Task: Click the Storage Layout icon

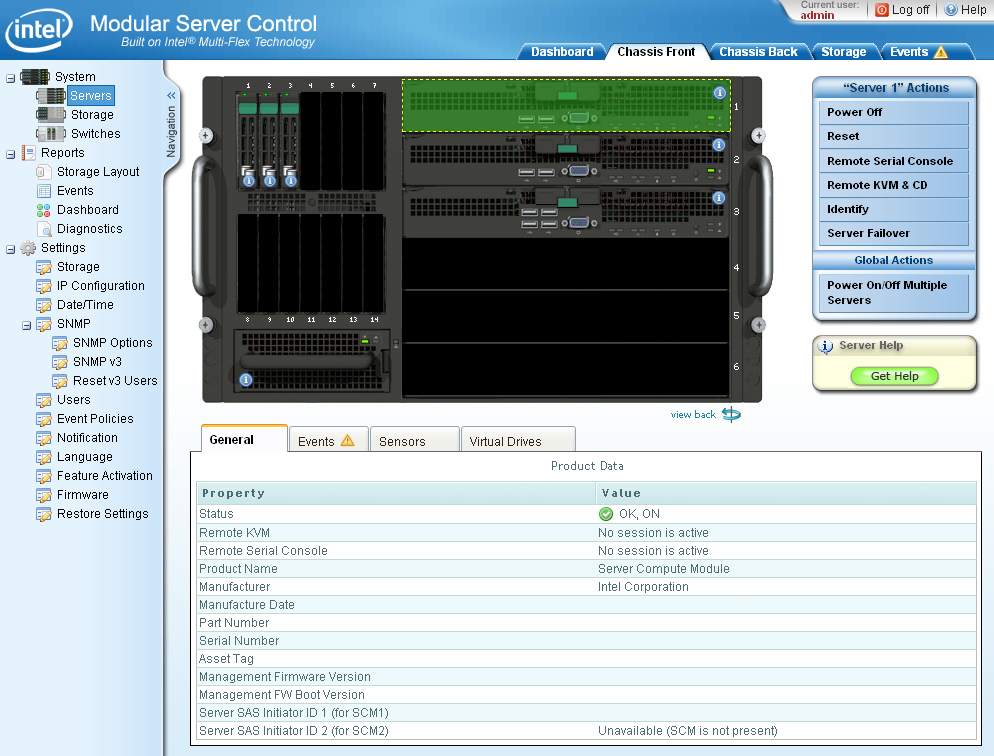Action: (x=44, y=172)
